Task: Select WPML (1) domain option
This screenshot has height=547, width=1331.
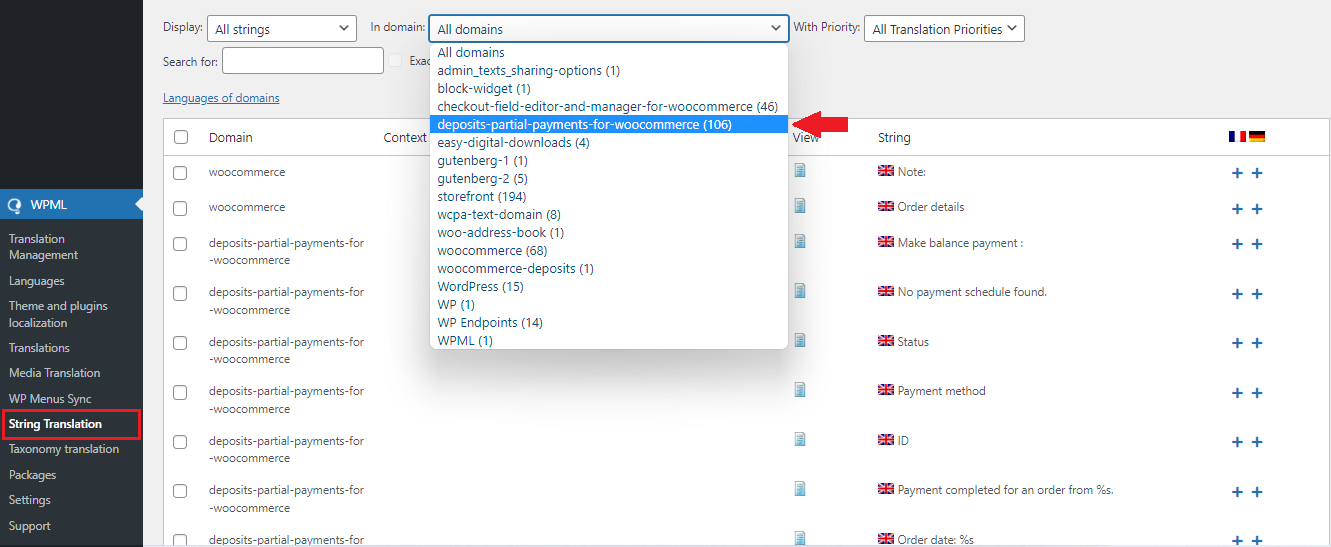Action: (x=609, y=341)
